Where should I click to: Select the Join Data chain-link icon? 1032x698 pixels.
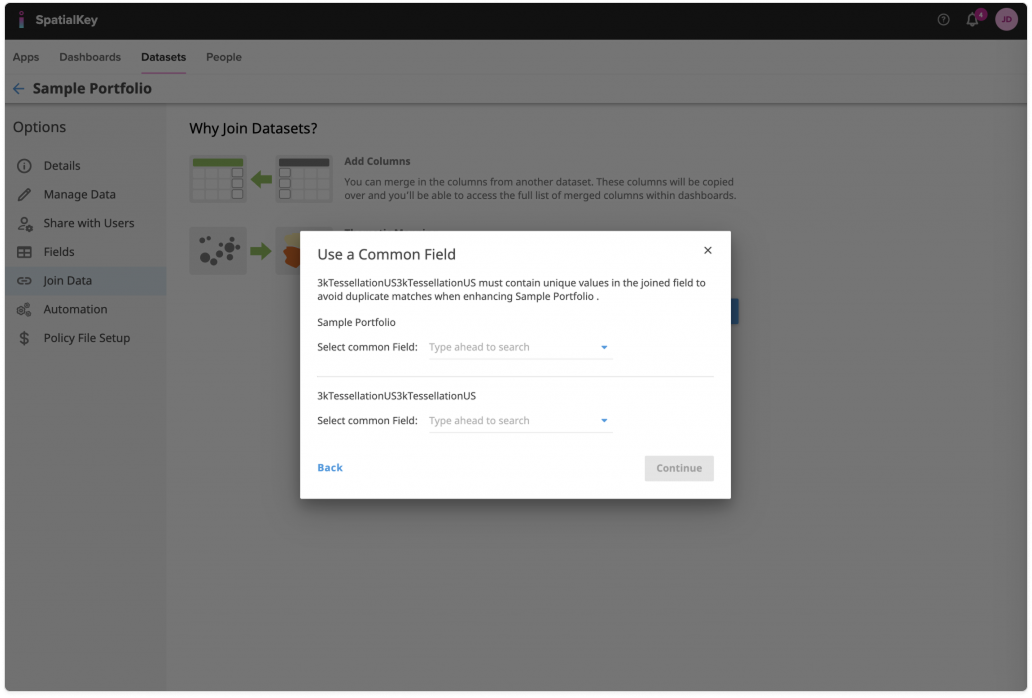click(22, 280)
